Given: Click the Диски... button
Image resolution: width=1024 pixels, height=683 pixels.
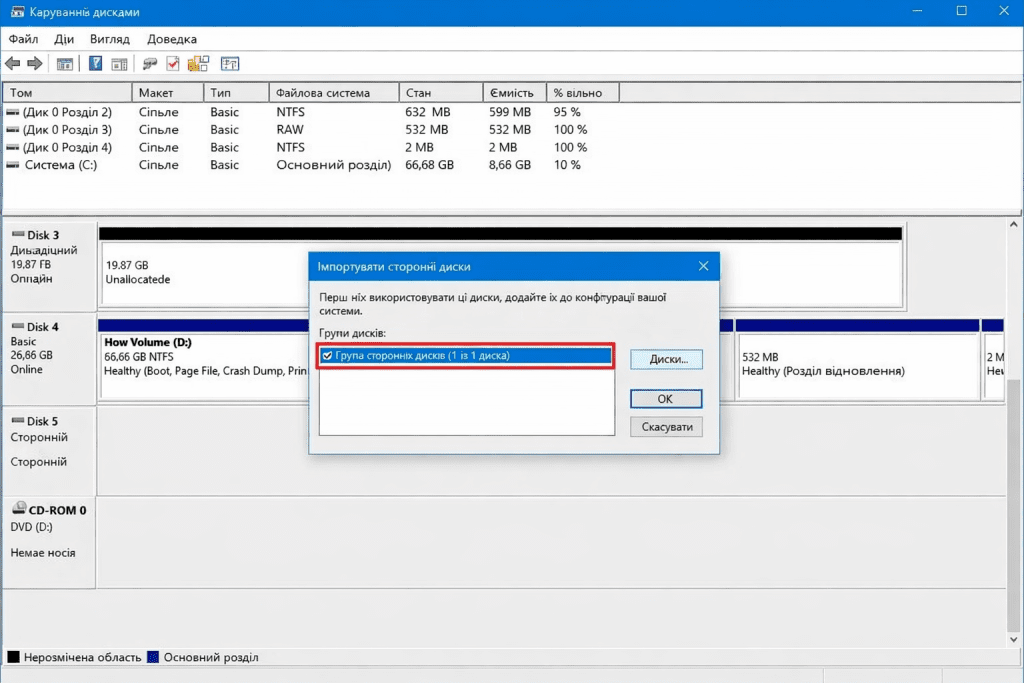Looking at the screenshot, I should pos(666,359).
